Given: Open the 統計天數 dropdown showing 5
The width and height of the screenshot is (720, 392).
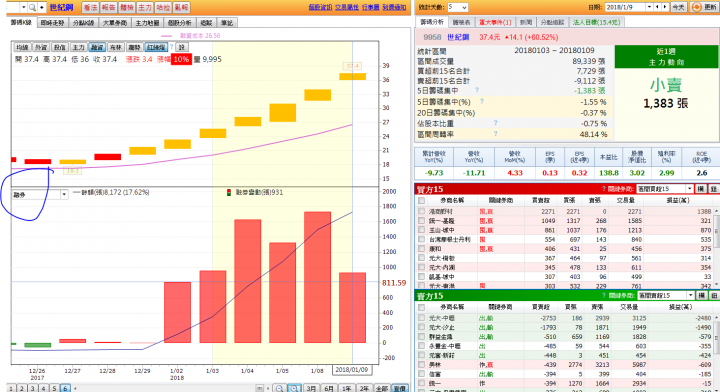Looking at the screenshot, I should (x=457, y=7).
